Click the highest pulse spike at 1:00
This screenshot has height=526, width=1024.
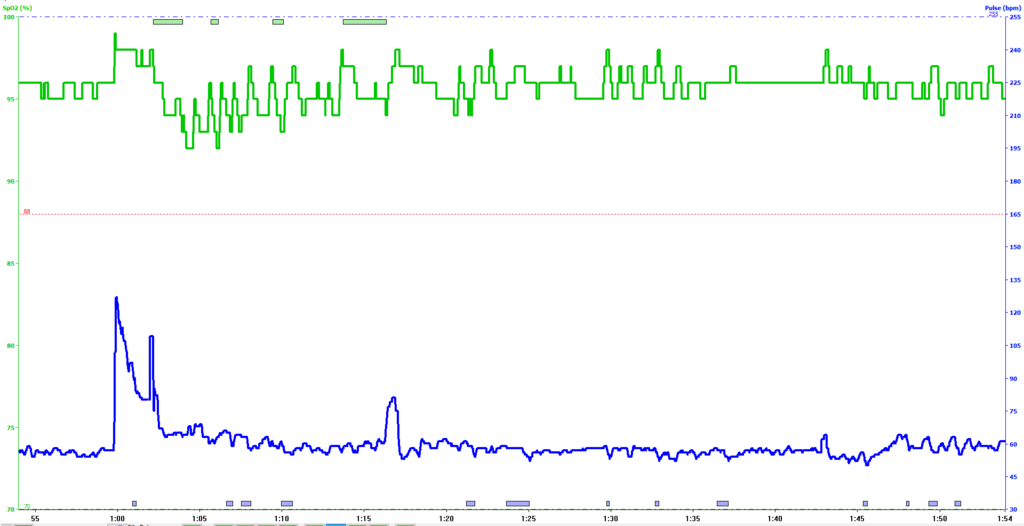tap(116, 298)
